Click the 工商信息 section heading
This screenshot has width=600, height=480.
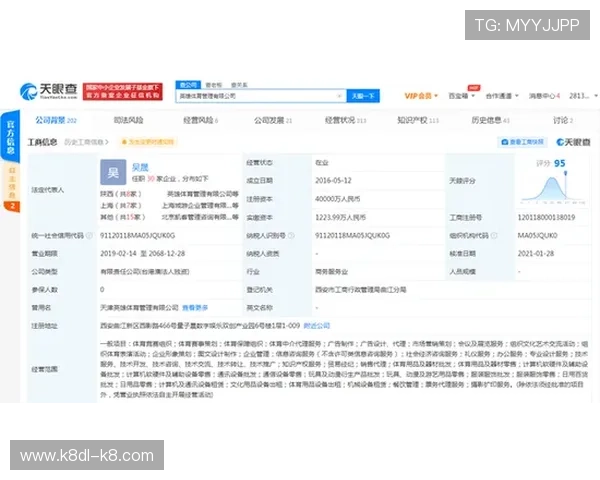click(42, 142)
